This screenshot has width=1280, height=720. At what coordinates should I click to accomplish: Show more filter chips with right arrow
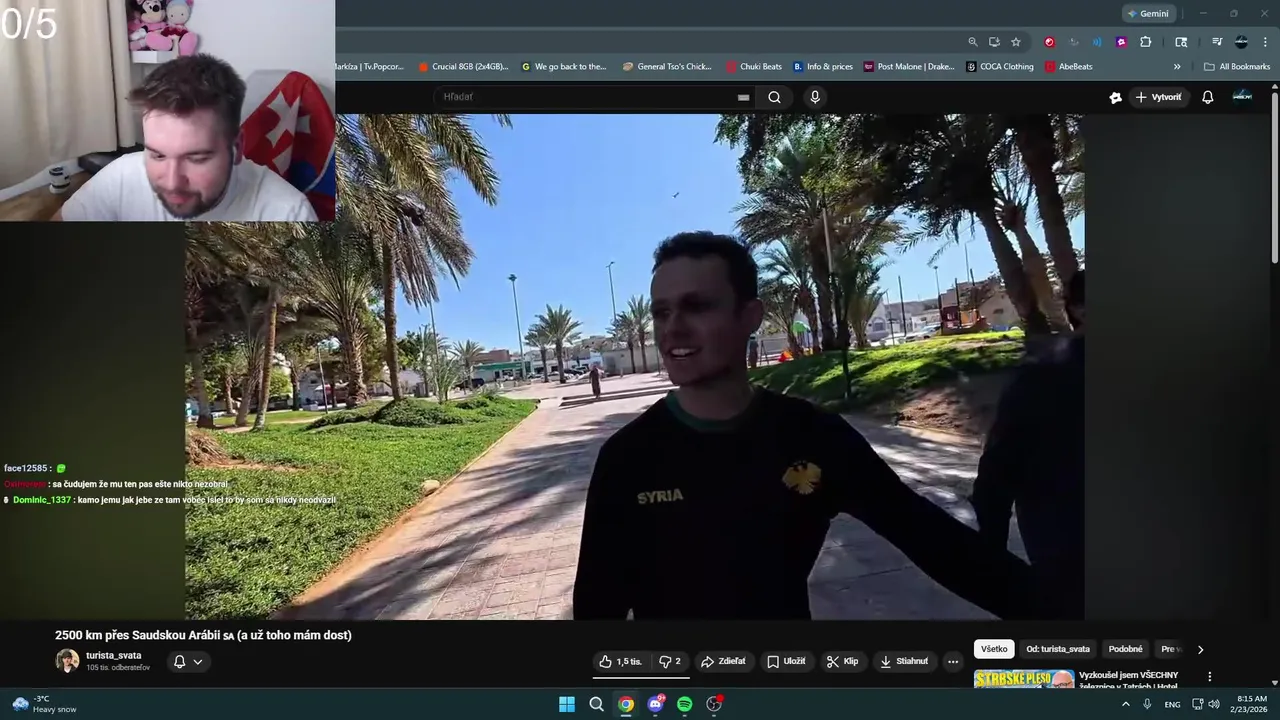1200,649
